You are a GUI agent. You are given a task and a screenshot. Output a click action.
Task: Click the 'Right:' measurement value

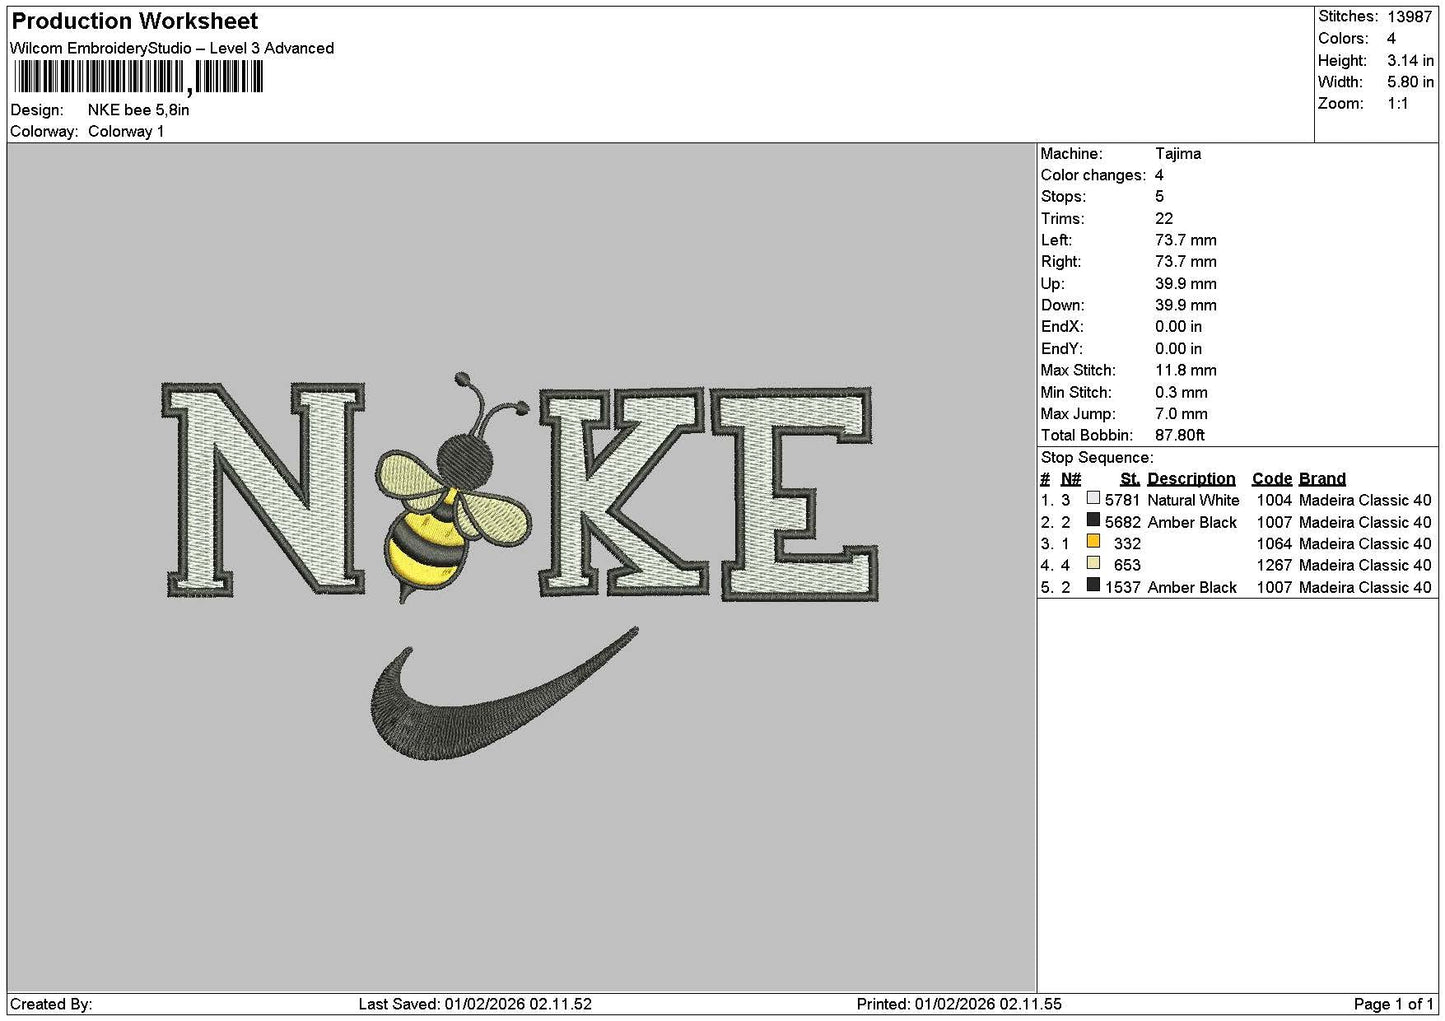pyautogui.click(x=1186, y=261)
